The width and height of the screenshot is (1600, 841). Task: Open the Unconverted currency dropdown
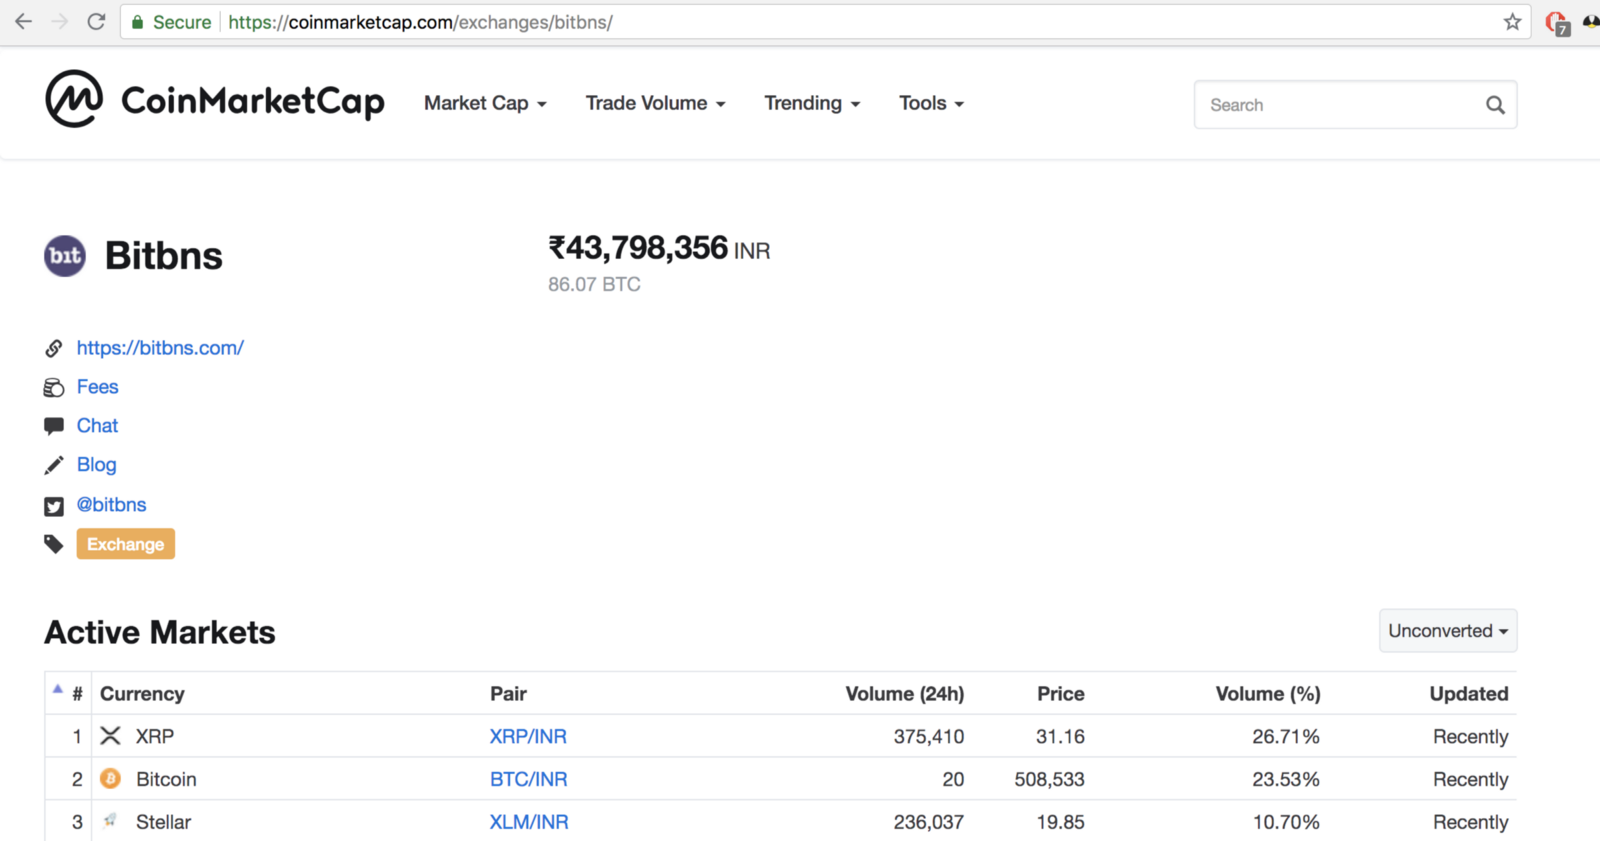(x=1447, y=631)
